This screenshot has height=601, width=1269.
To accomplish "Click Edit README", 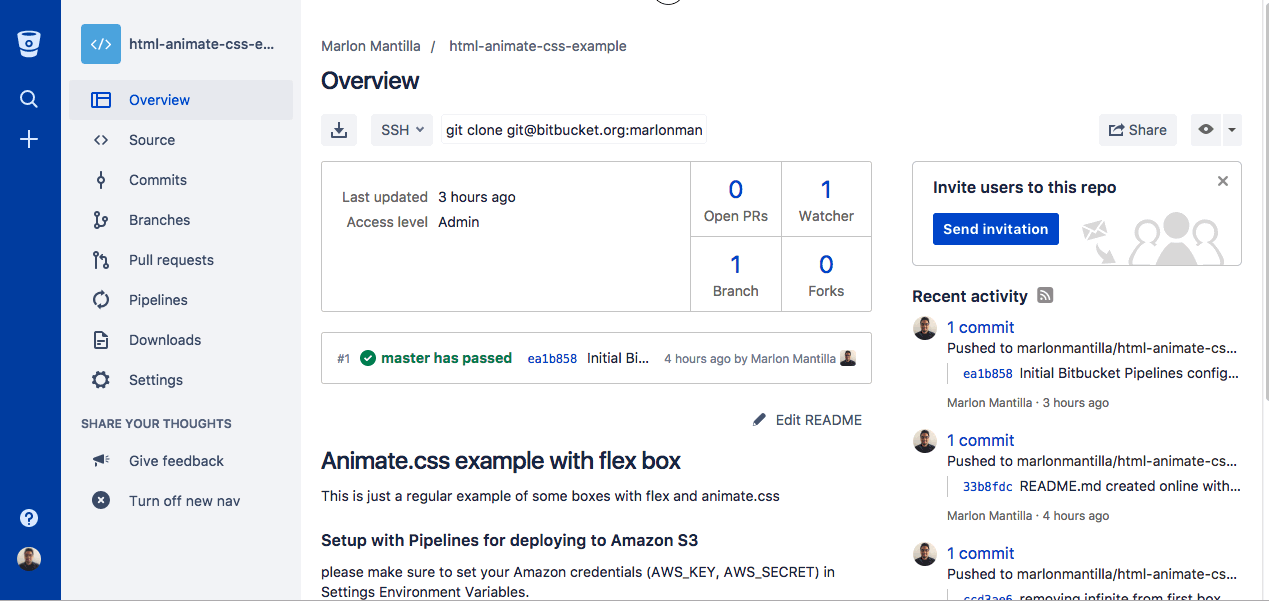I will click(807, 420).
